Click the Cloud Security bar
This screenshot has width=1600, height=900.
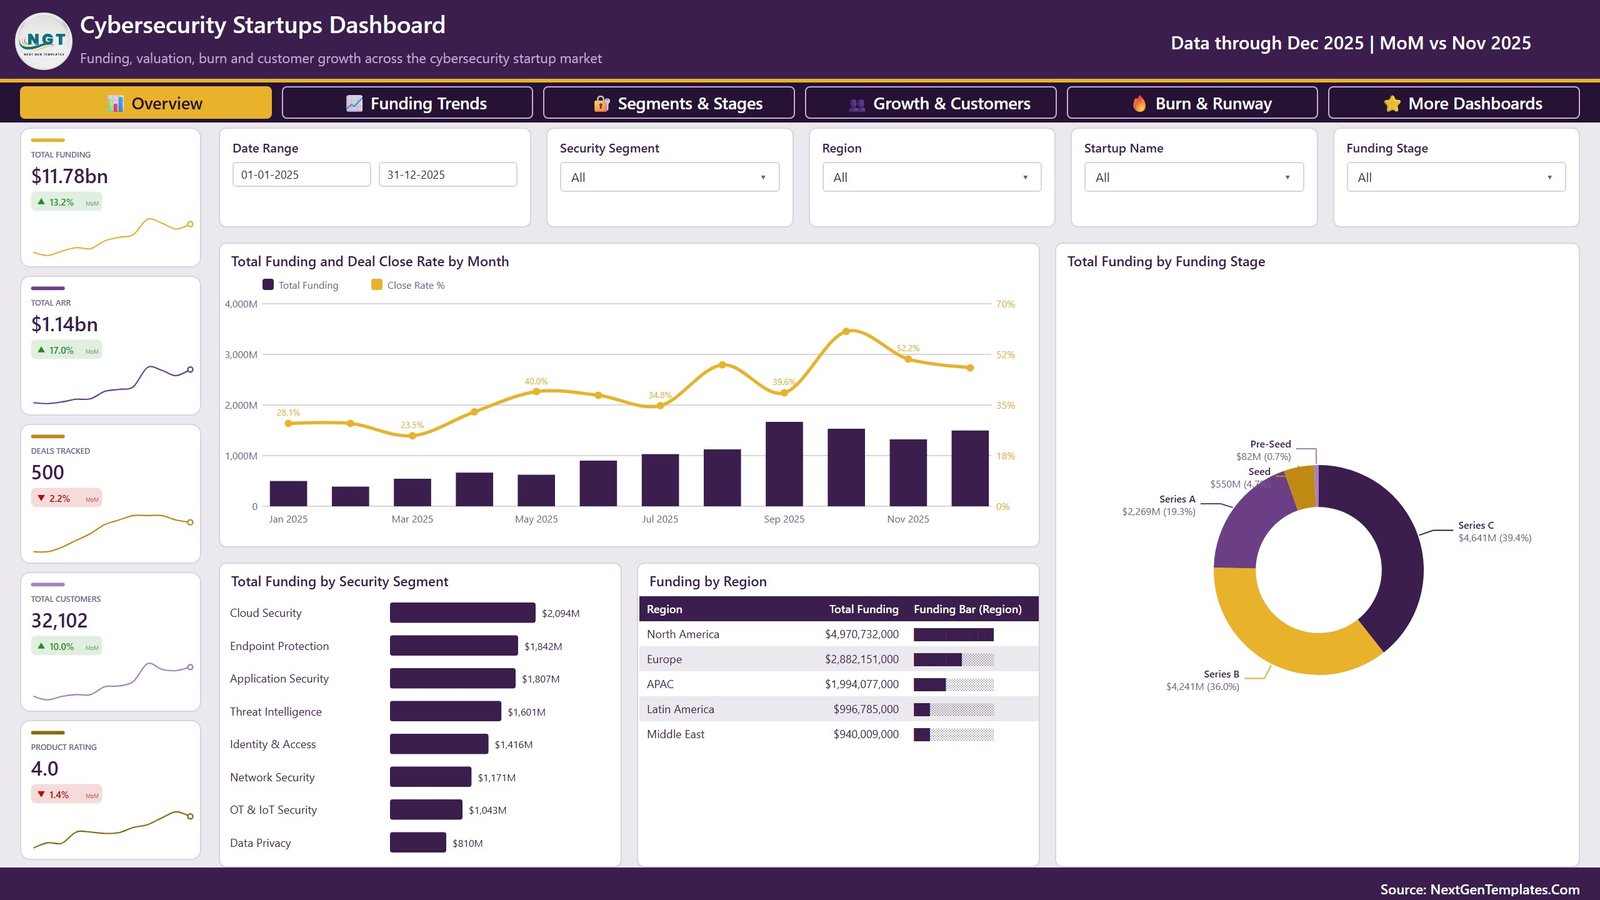[462, 613]
